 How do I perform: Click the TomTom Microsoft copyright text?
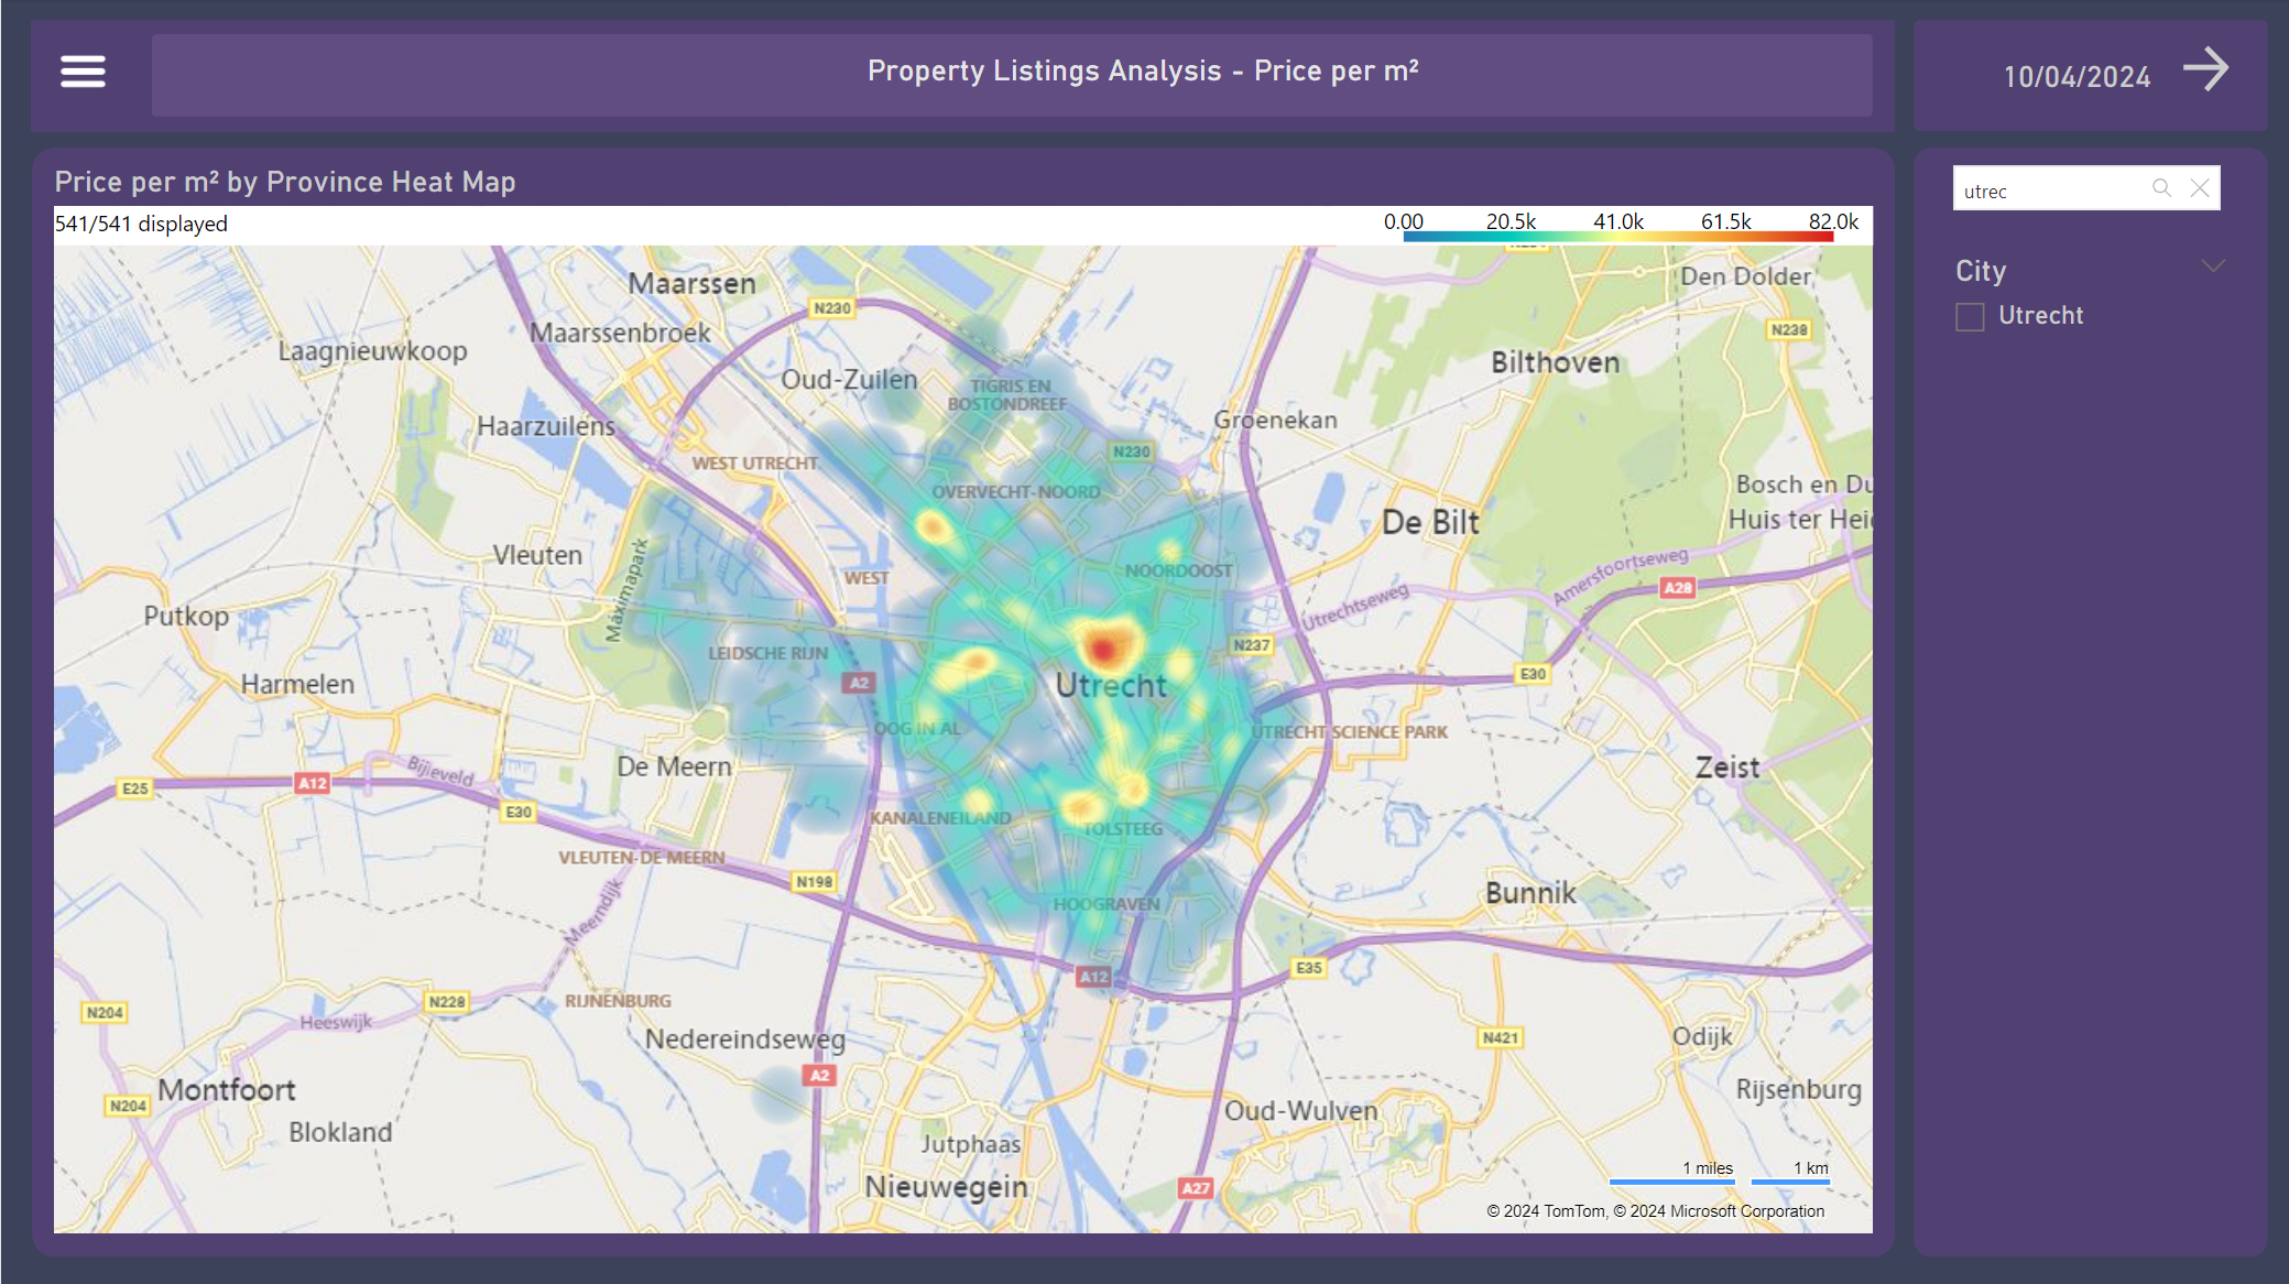click(1655, 1211)
